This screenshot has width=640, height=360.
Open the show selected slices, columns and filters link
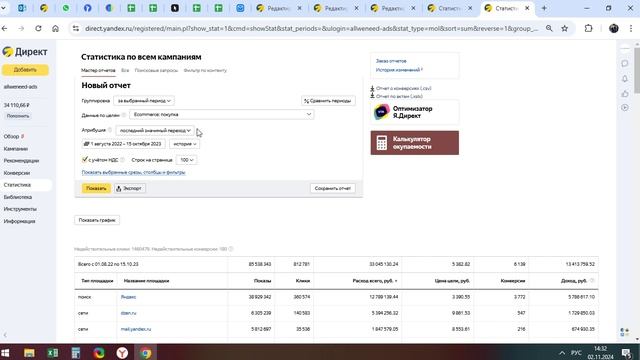tap(133, 172)
